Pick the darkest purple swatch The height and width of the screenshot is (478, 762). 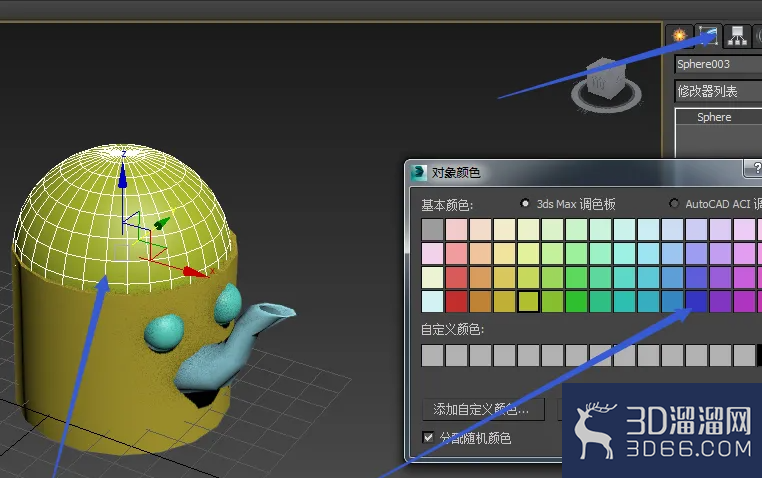pyautogui.click(x=720, y=301)
